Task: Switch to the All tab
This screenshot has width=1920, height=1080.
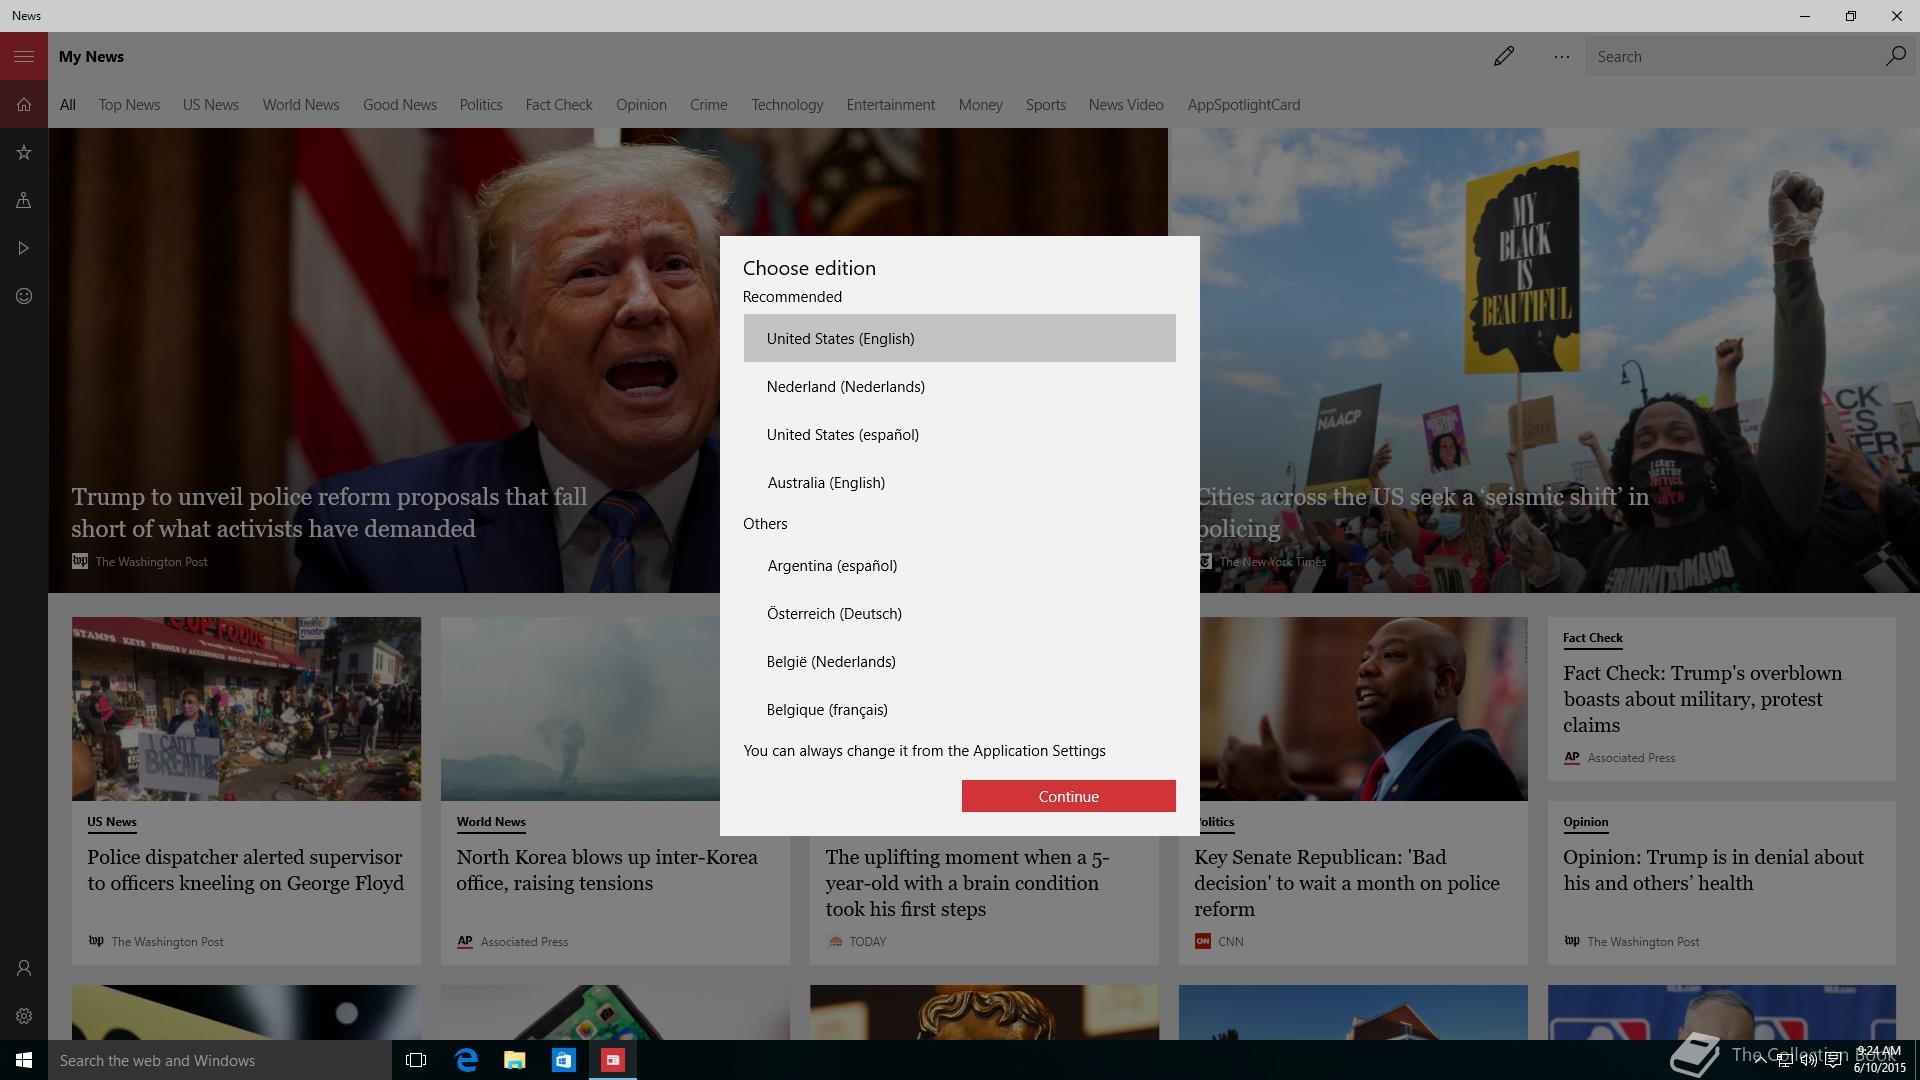Action: 67,105
